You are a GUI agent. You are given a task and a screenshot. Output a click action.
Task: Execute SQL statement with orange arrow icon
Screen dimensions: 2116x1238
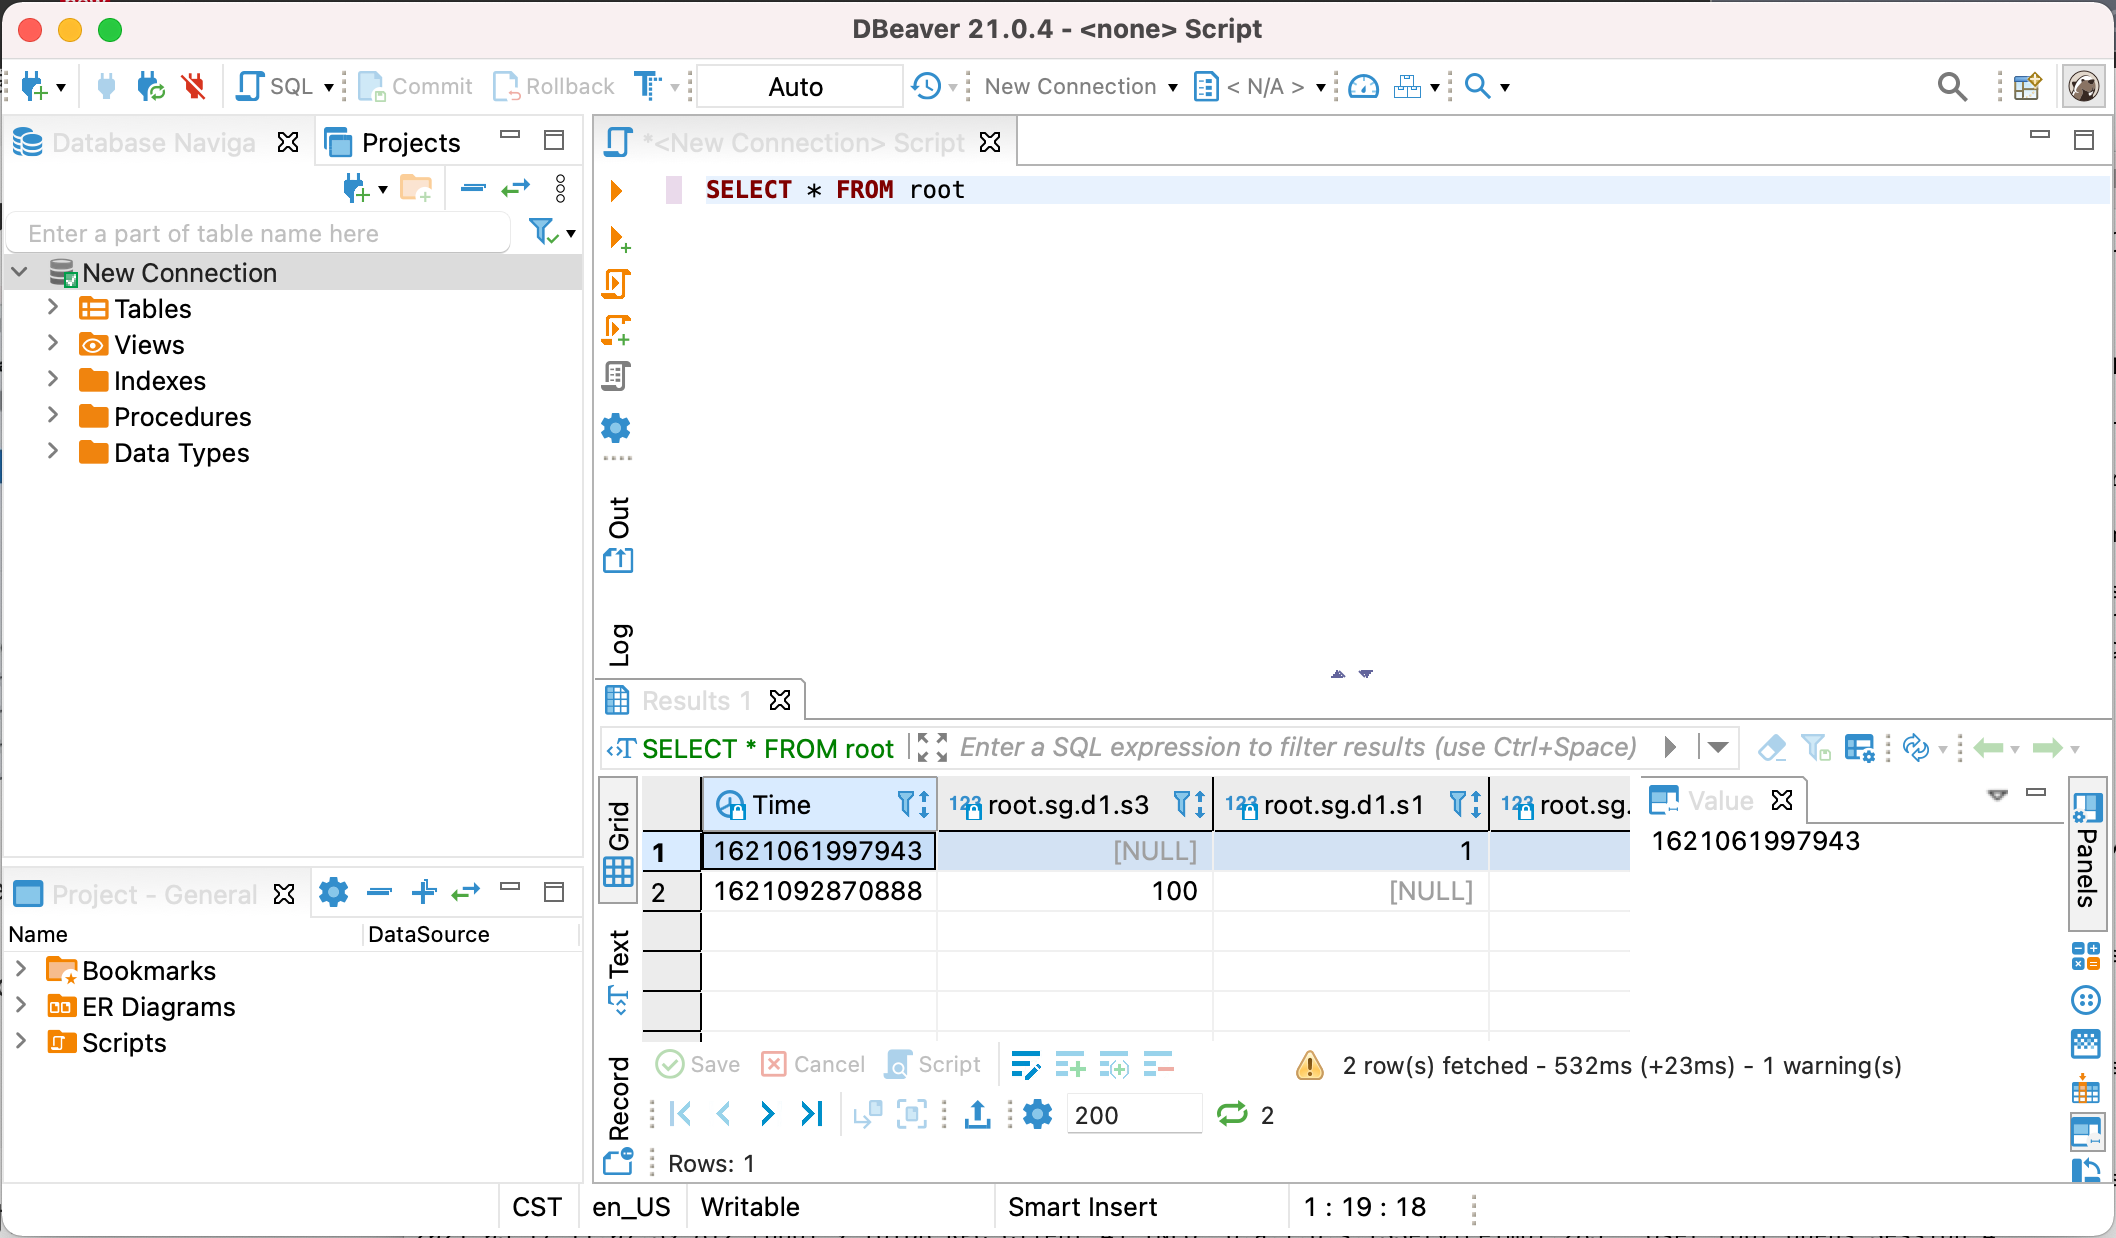click(616, 190)
